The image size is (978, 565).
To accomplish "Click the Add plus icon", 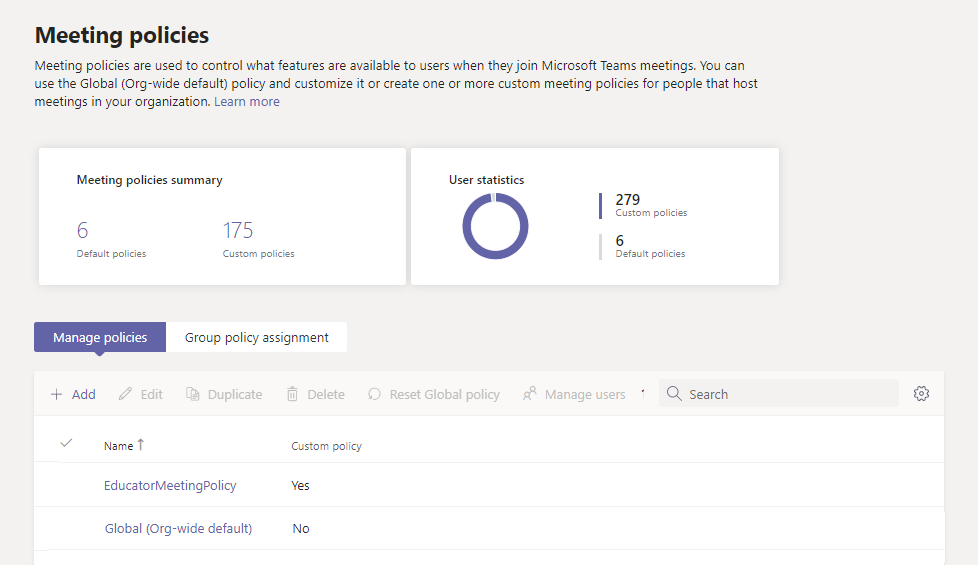I will 56,395.
